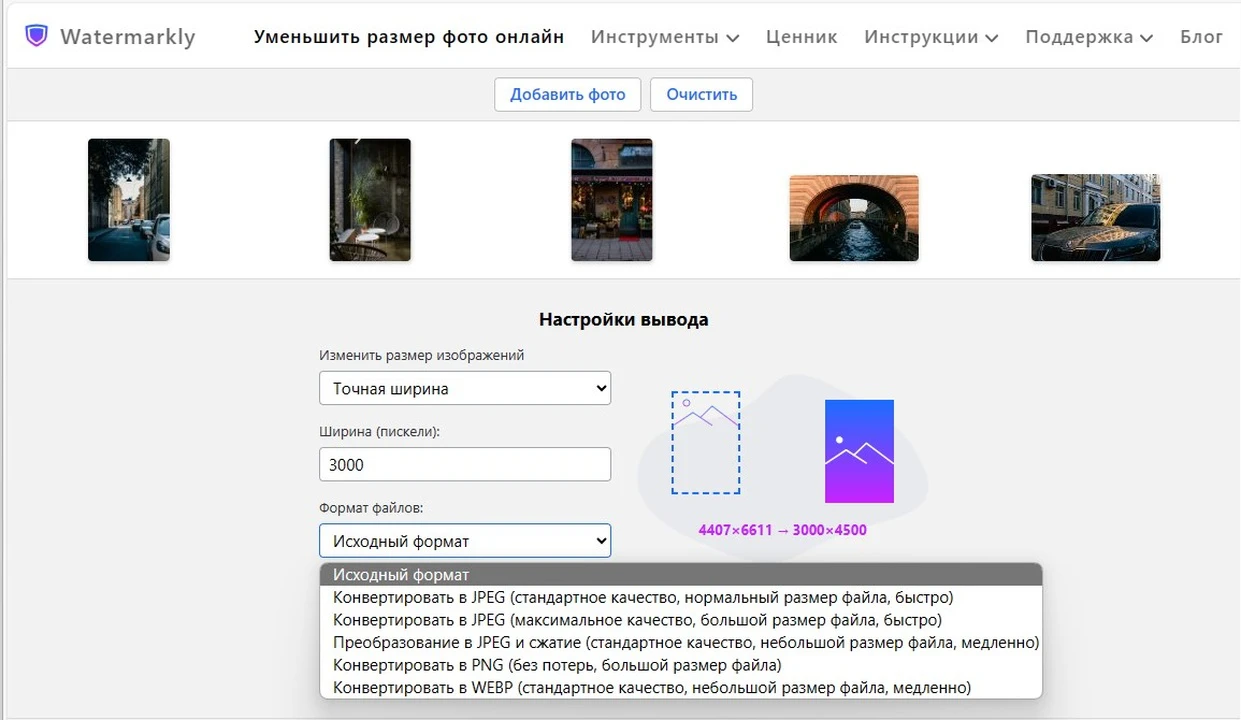The image size is (1241, 720).
Task: Expand the Поддержка navigation menu
Action: pos(1088,37)
